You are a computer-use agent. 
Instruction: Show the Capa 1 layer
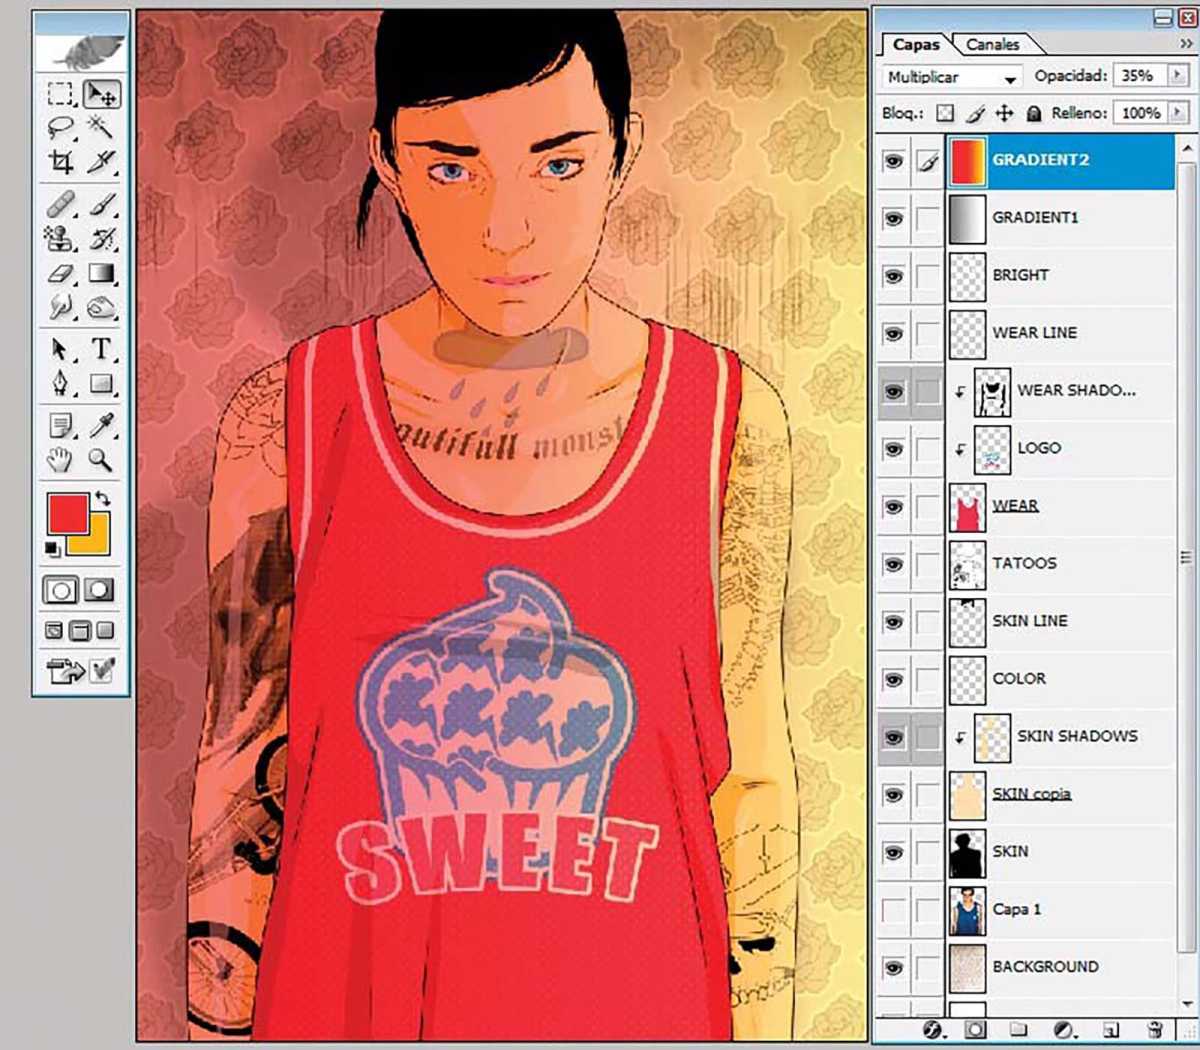pyautogui.click(x=893, y=909)
